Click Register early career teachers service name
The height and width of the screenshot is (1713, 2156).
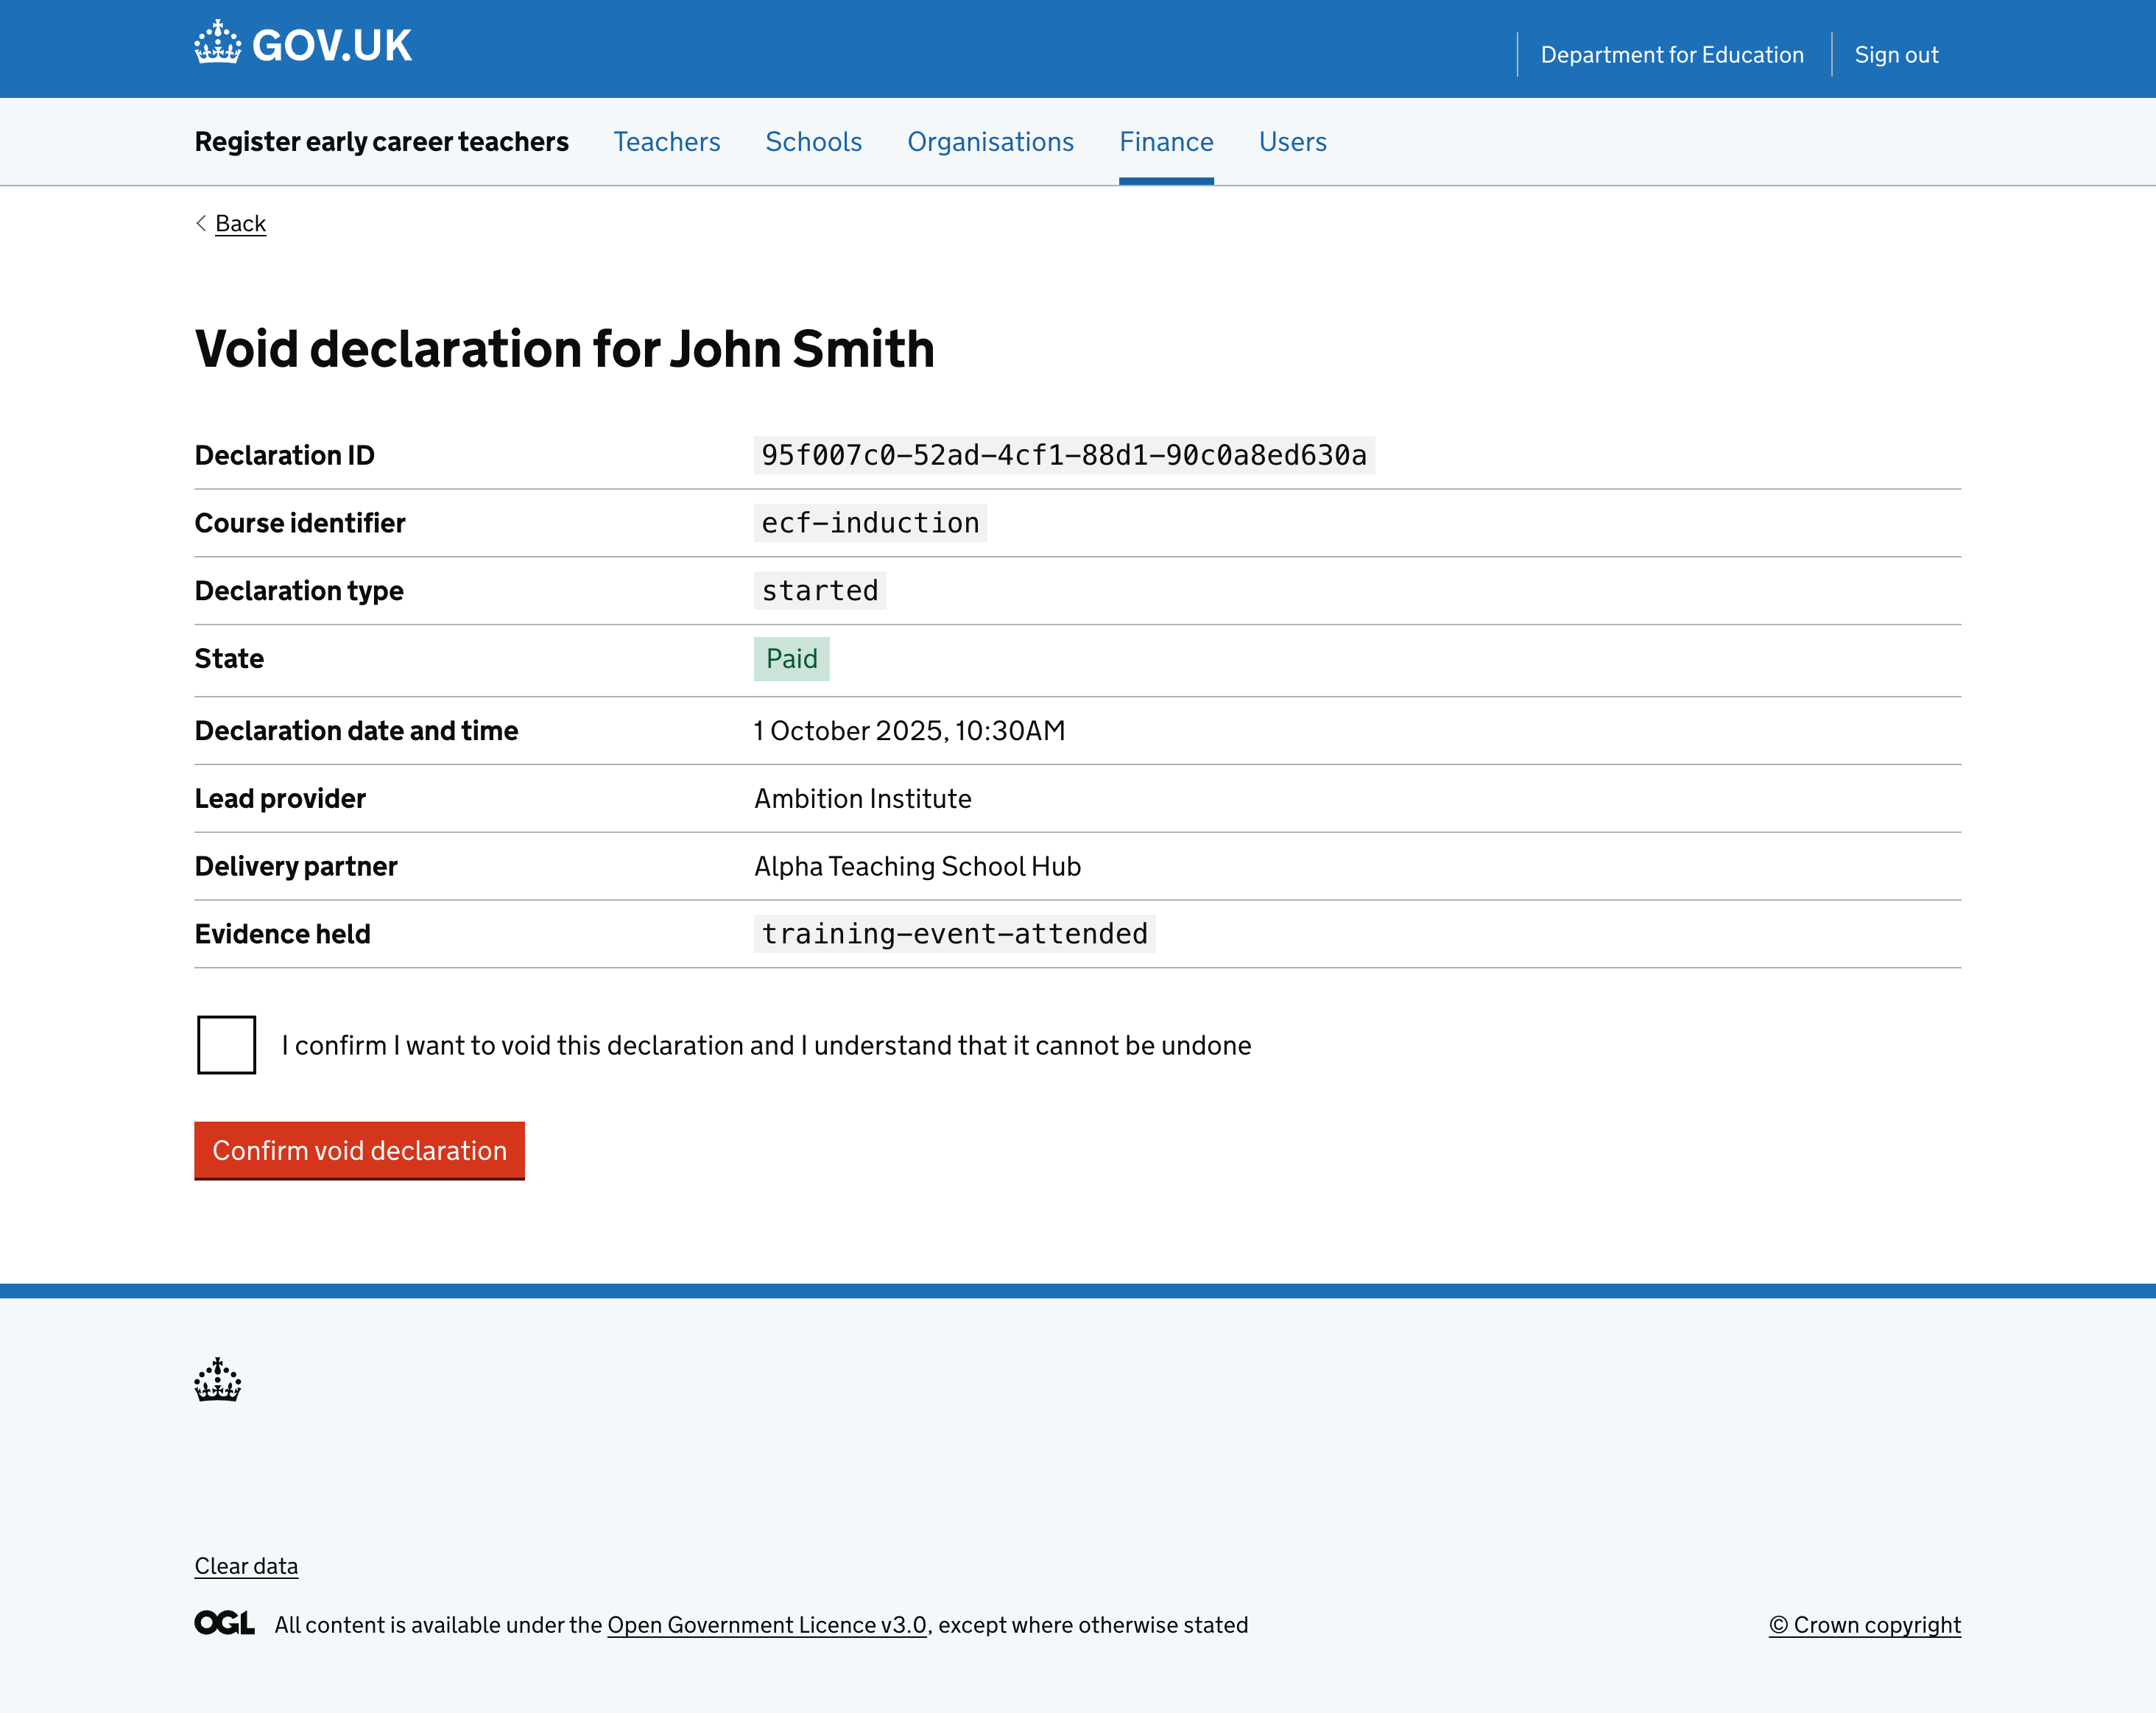[382, 142]
